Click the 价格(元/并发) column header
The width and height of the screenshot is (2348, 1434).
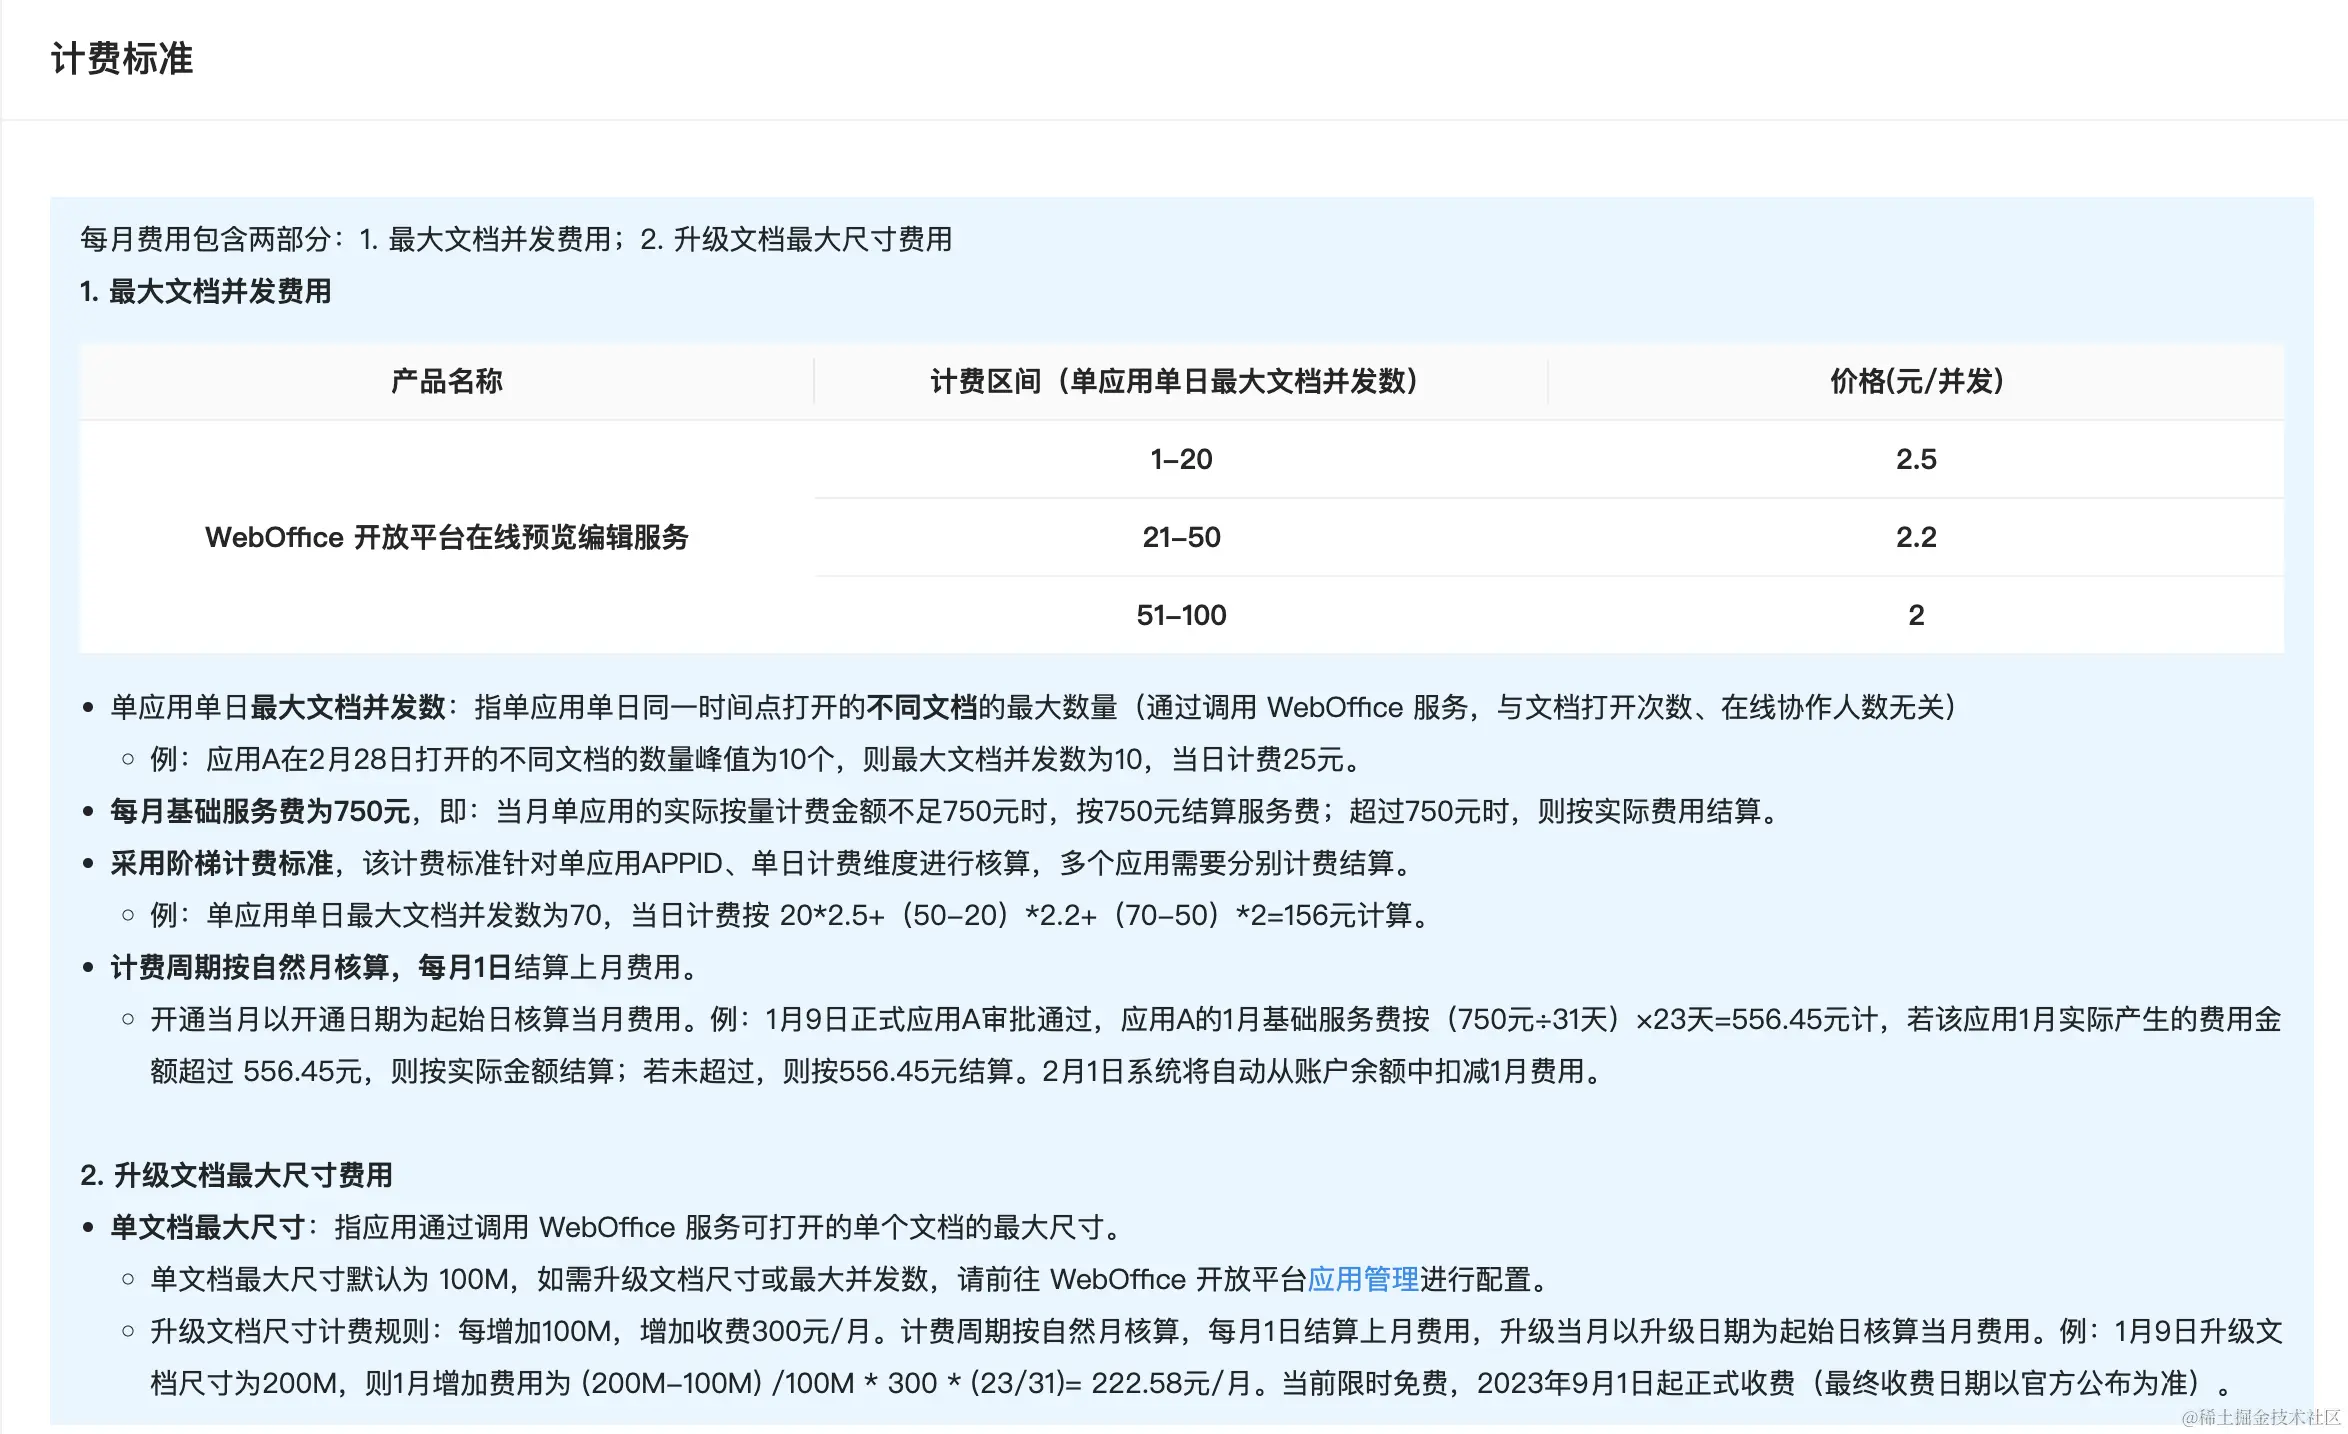[1915, 381]
